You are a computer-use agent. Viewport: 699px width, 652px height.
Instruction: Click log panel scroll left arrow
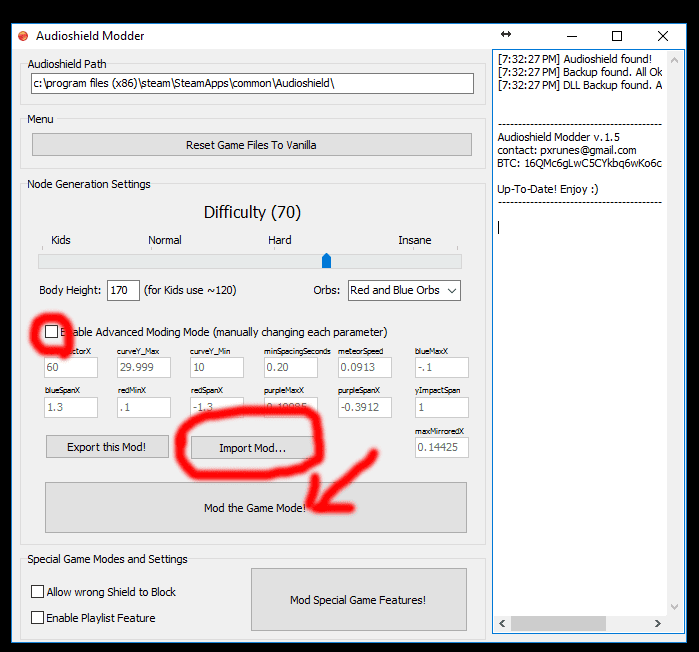coord(502,623)
